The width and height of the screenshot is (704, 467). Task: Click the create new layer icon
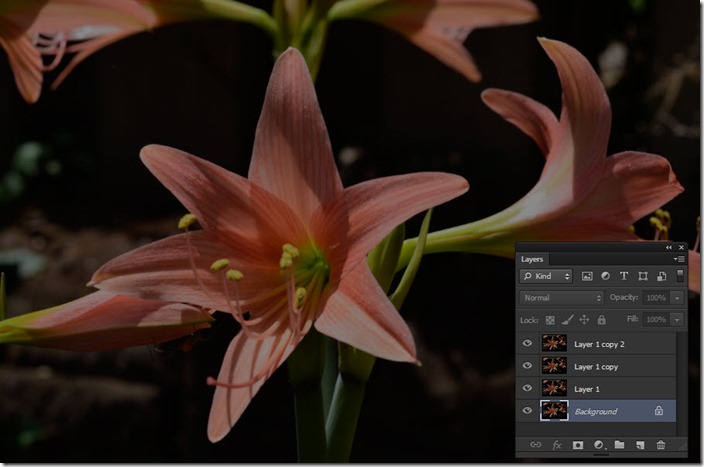tap(640, 444)
